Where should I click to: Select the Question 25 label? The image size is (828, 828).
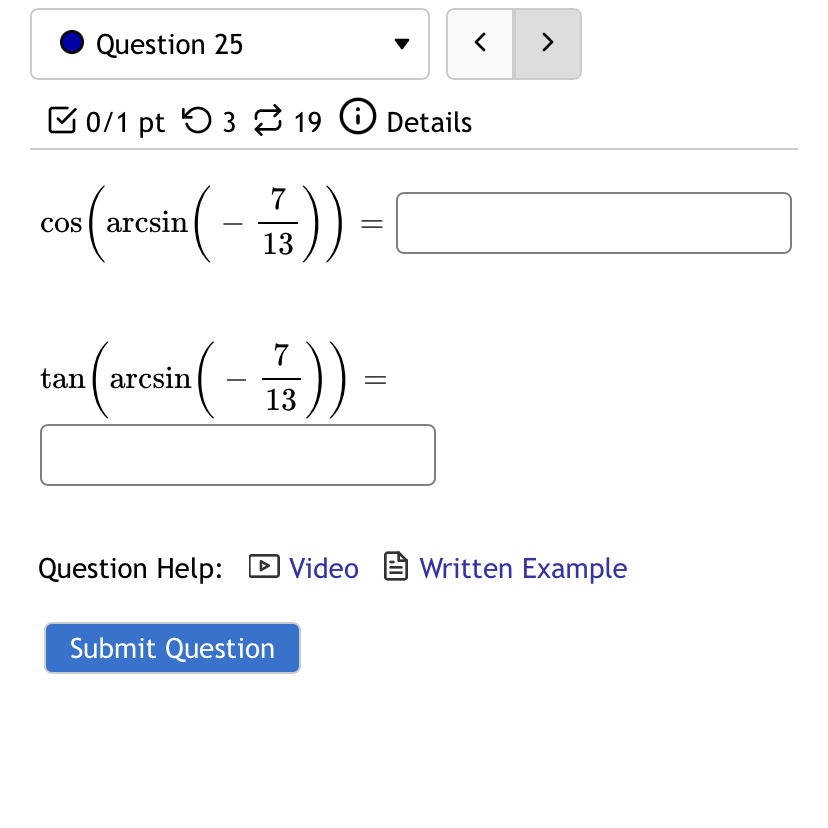(169, 43)
